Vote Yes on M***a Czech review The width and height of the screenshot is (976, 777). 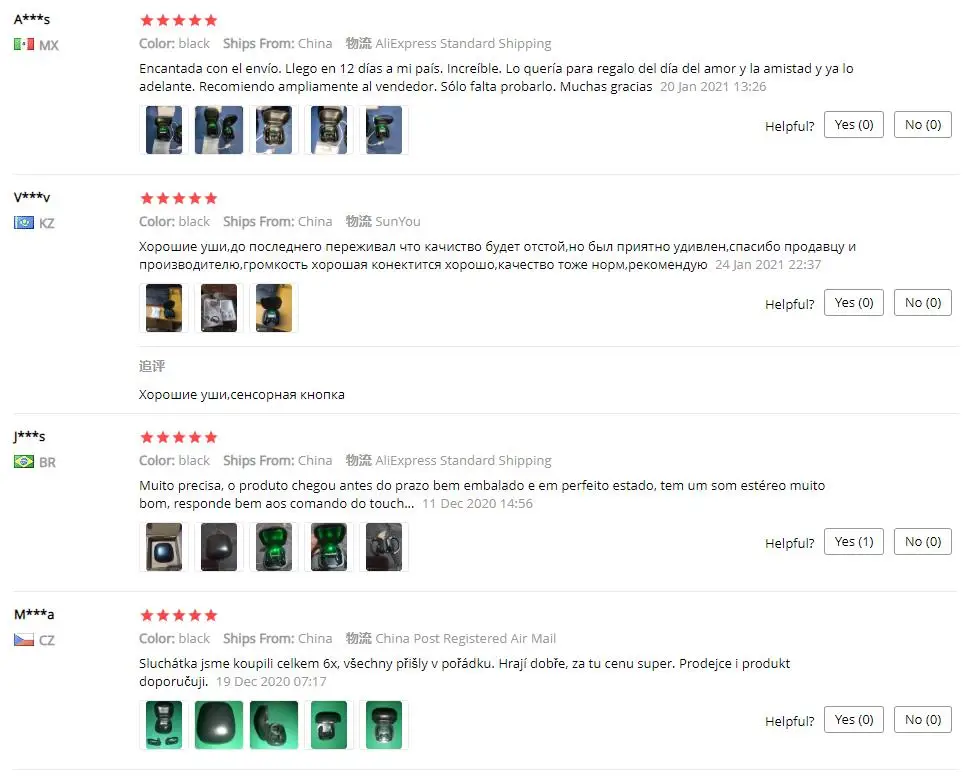coord(853,720)
